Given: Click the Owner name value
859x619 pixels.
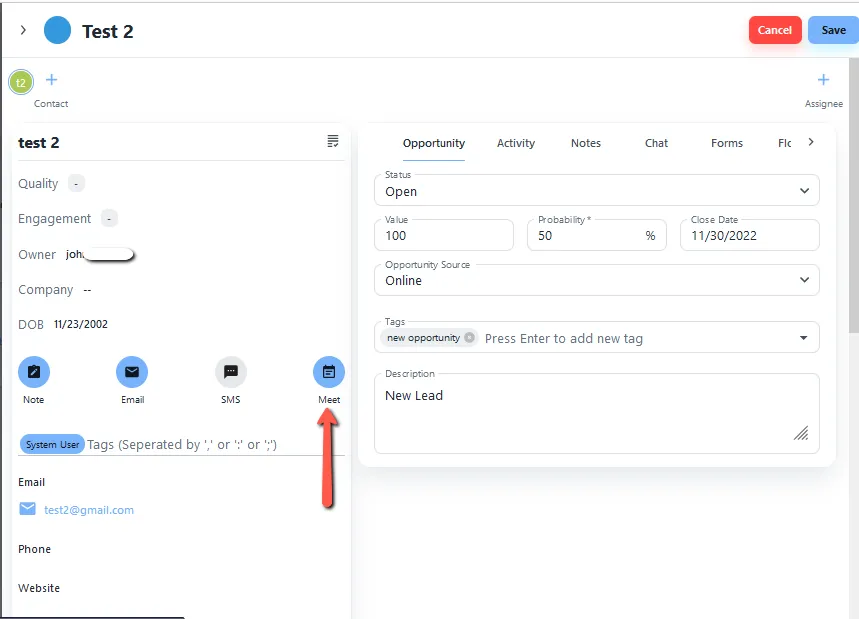Looking at the screenshot, I should coord(100,254).
